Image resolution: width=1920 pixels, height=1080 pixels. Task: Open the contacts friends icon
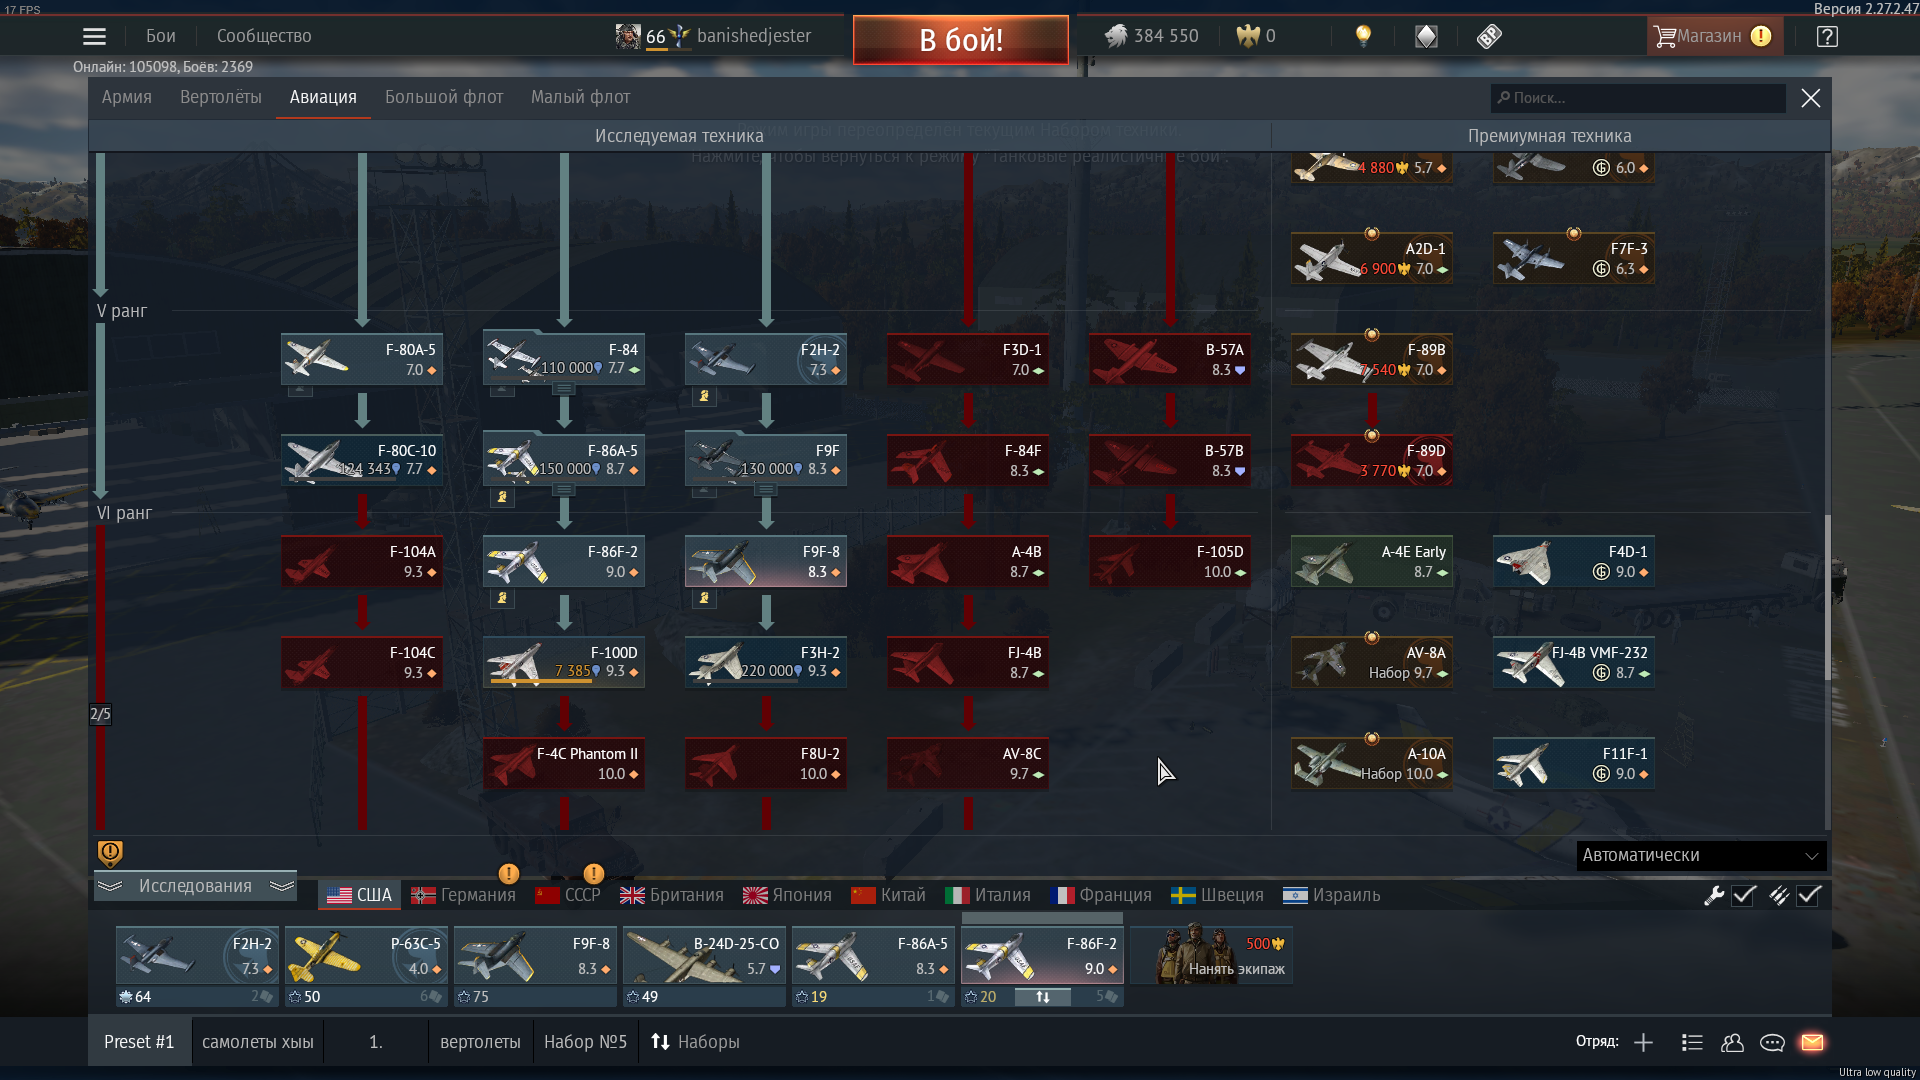point(1732,1043)
